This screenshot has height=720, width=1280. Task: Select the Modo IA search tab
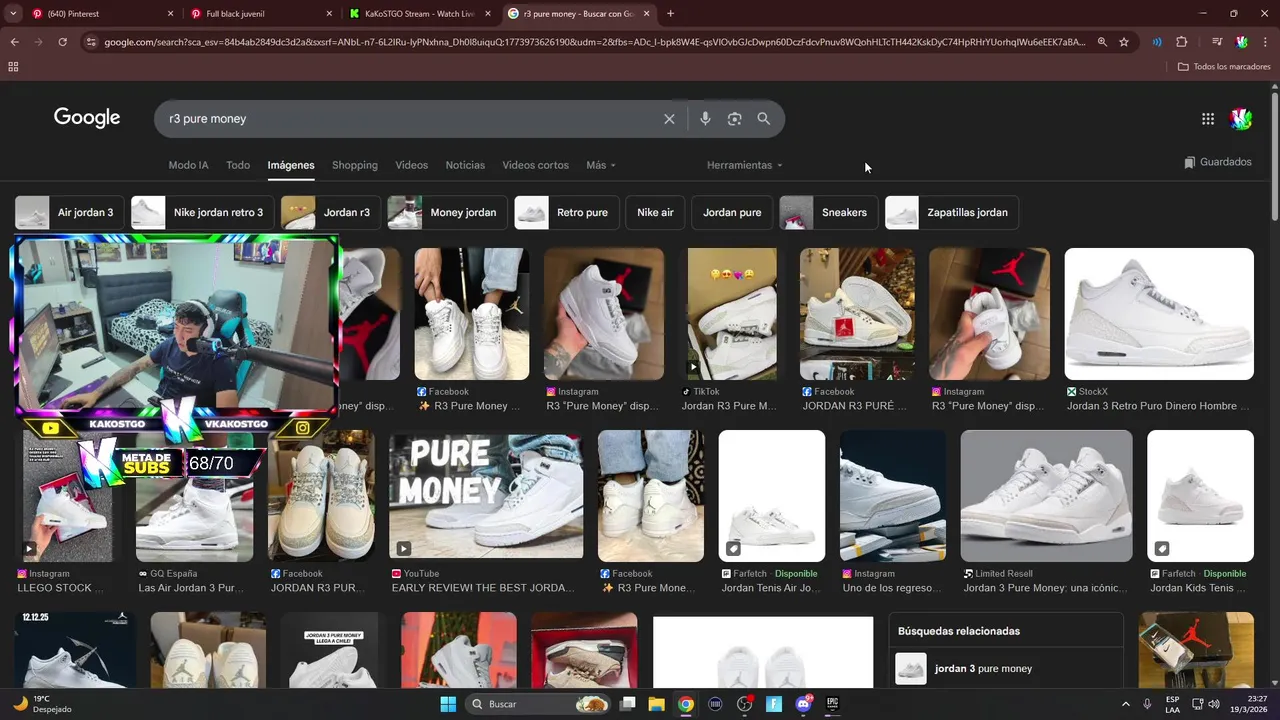pos(188,165)
